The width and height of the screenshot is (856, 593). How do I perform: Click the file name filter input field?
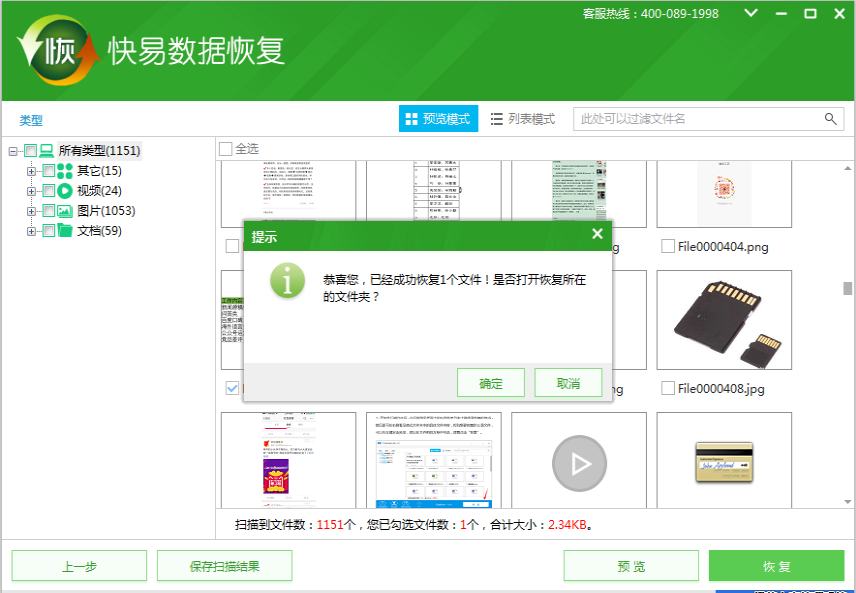coord(700,119)
